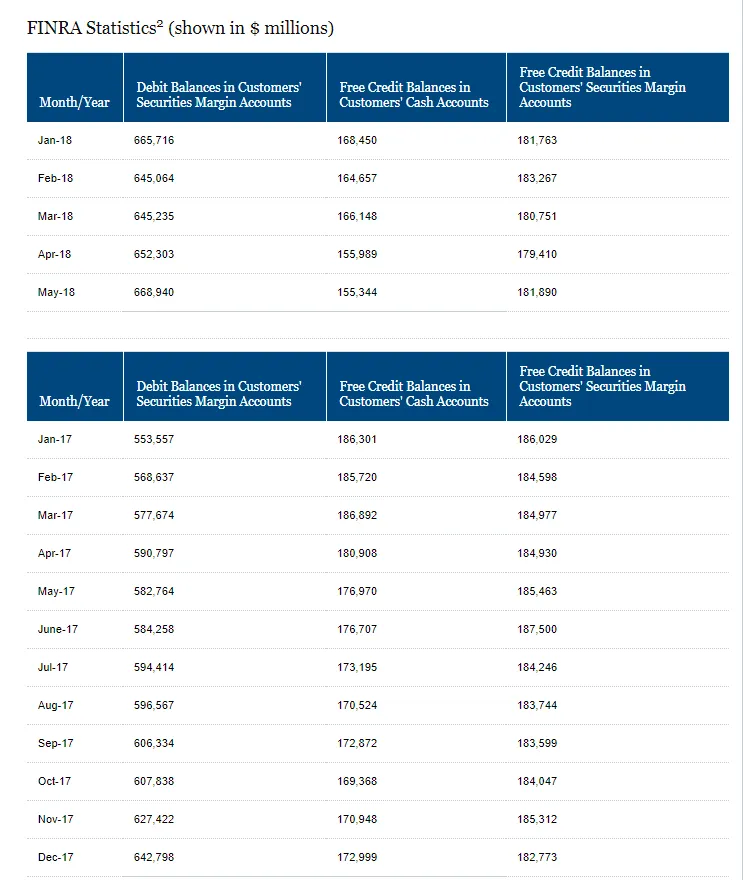Click Month/Year header above Jan-17 row
Image resolution: width=743 pixels, height=880 pixels.
74,401
